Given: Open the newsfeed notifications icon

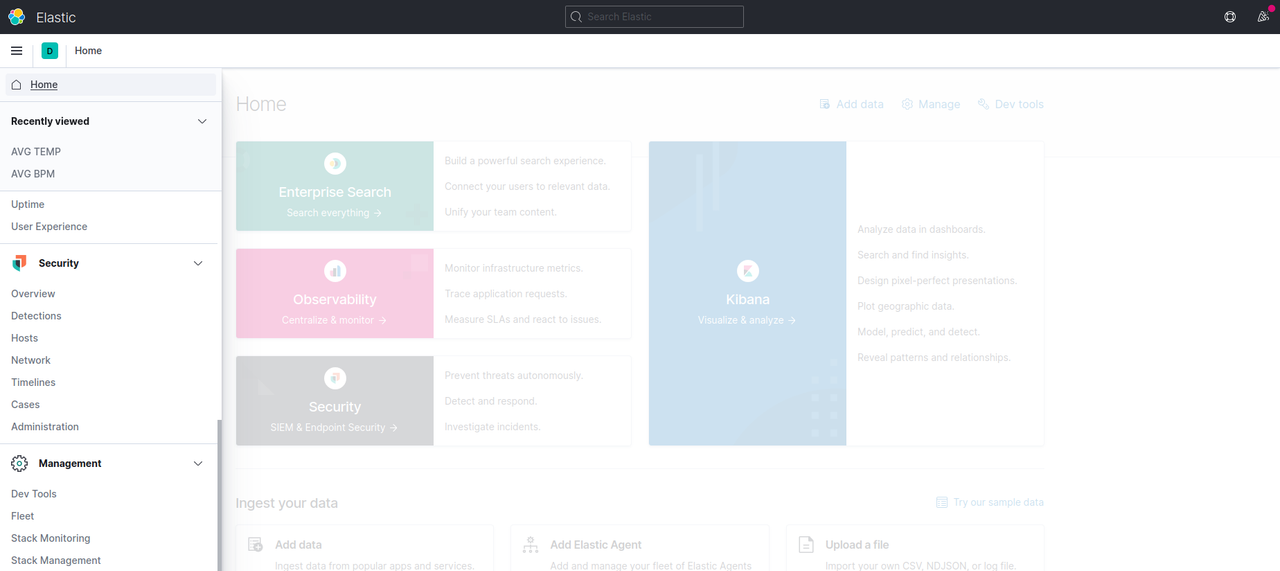Looking at the screenshot, I should click(1264, 17).
